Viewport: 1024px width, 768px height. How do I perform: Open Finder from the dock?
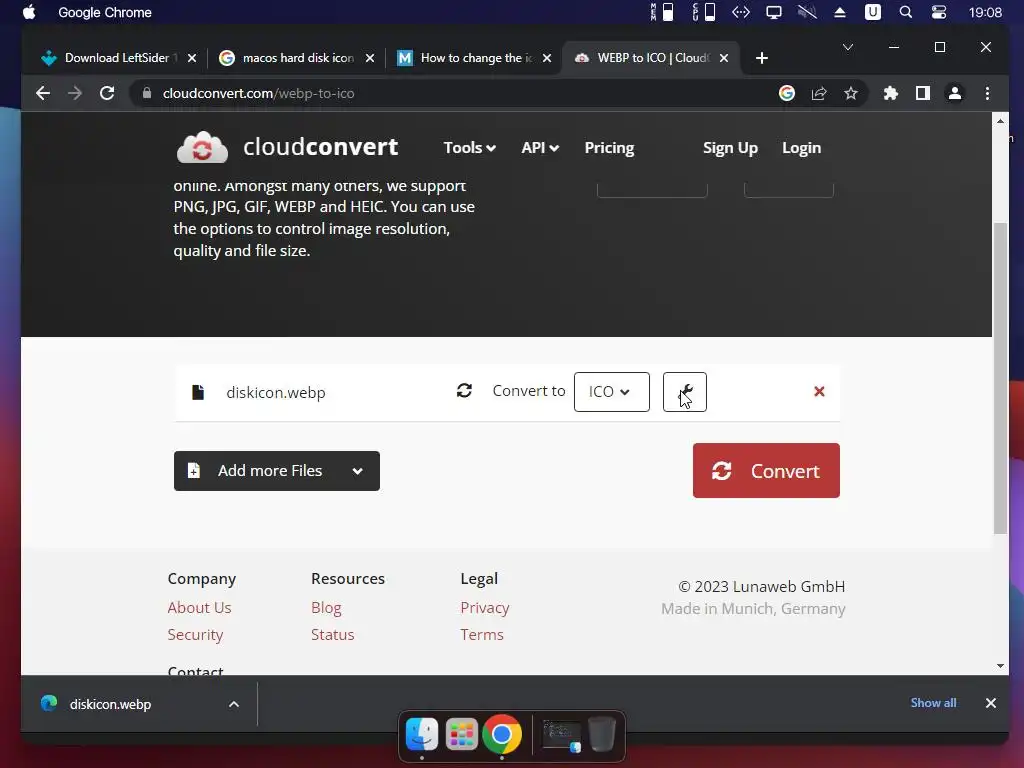tap(422, 734)
